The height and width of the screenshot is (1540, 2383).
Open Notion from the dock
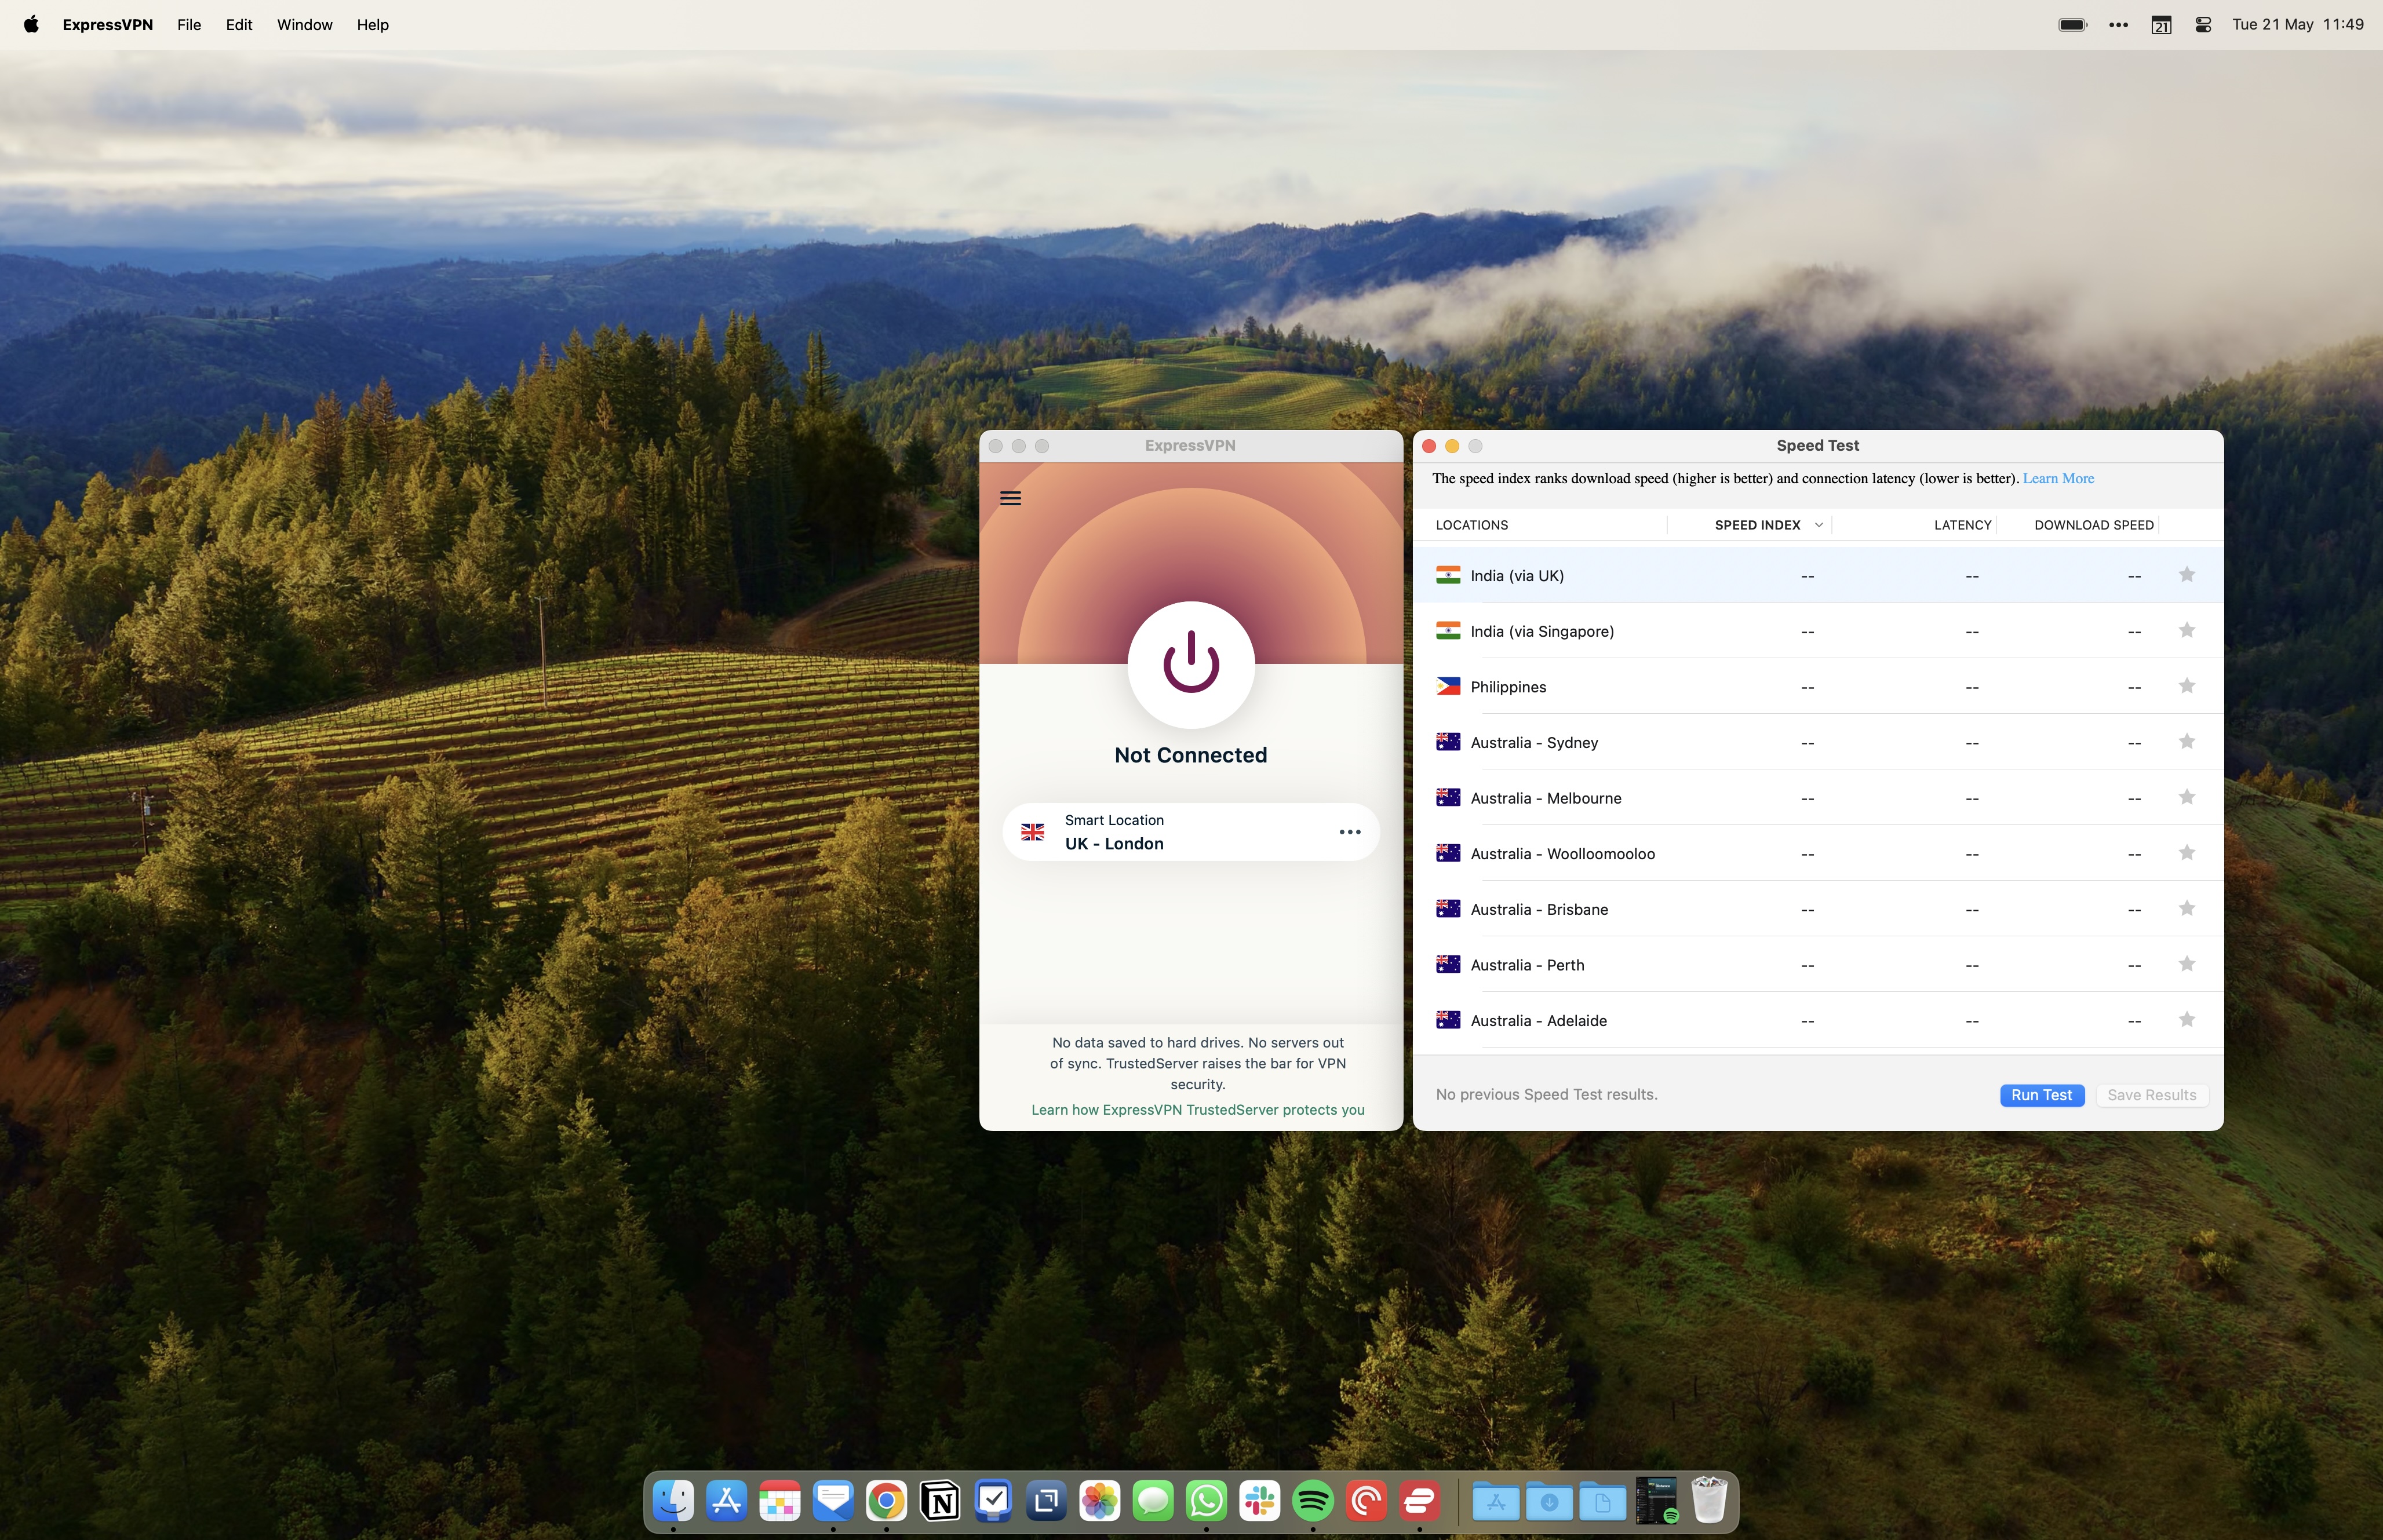click(x=940, y=1500)
